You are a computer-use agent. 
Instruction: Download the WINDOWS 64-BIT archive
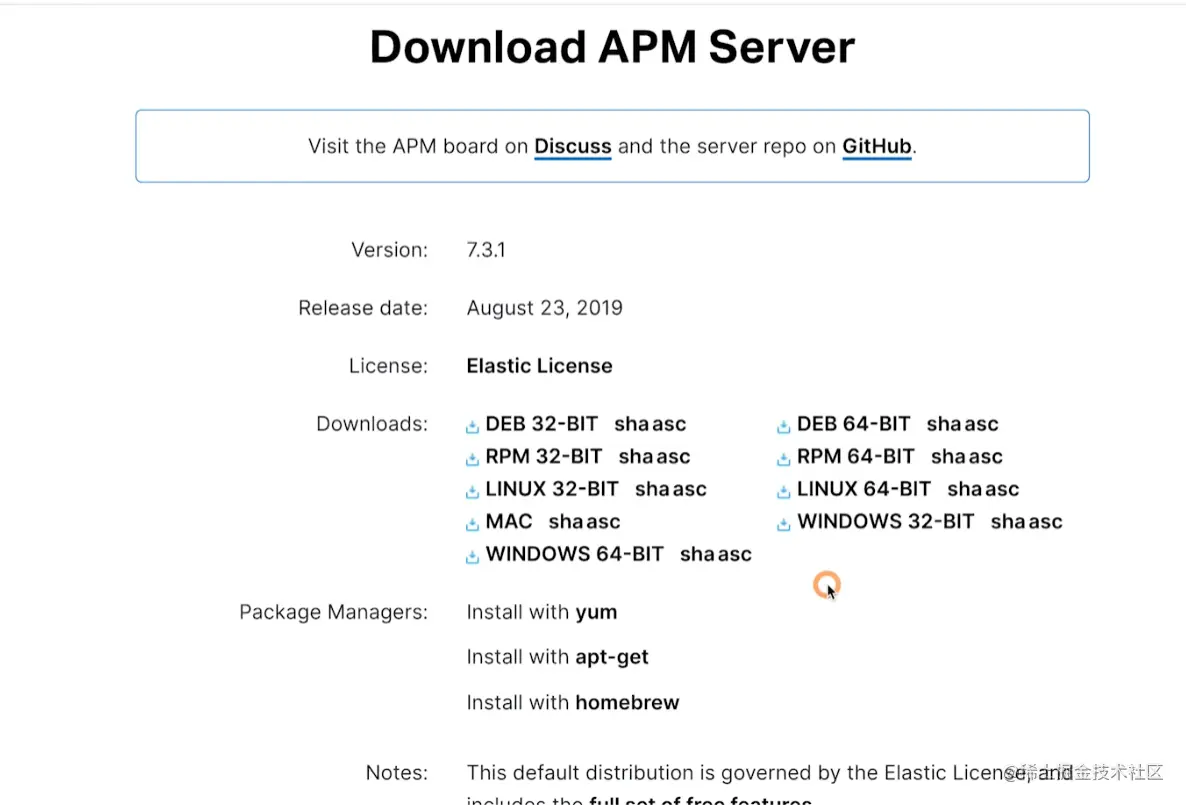coord(575,554)
